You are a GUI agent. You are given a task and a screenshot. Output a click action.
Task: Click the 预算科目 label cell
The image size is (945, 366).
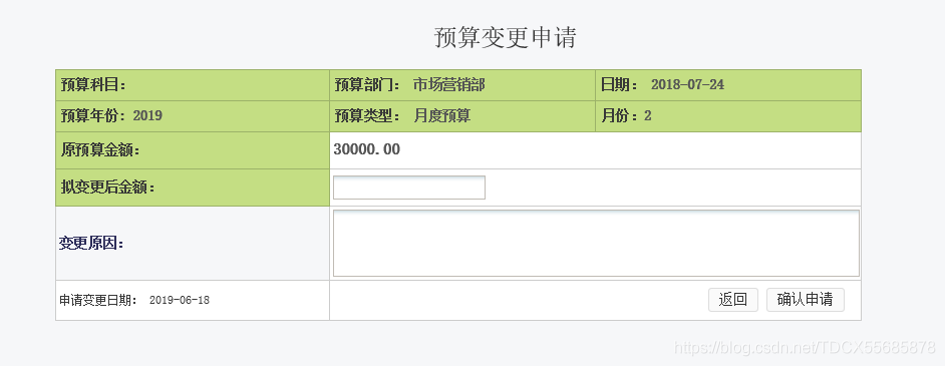pos(192,85)
